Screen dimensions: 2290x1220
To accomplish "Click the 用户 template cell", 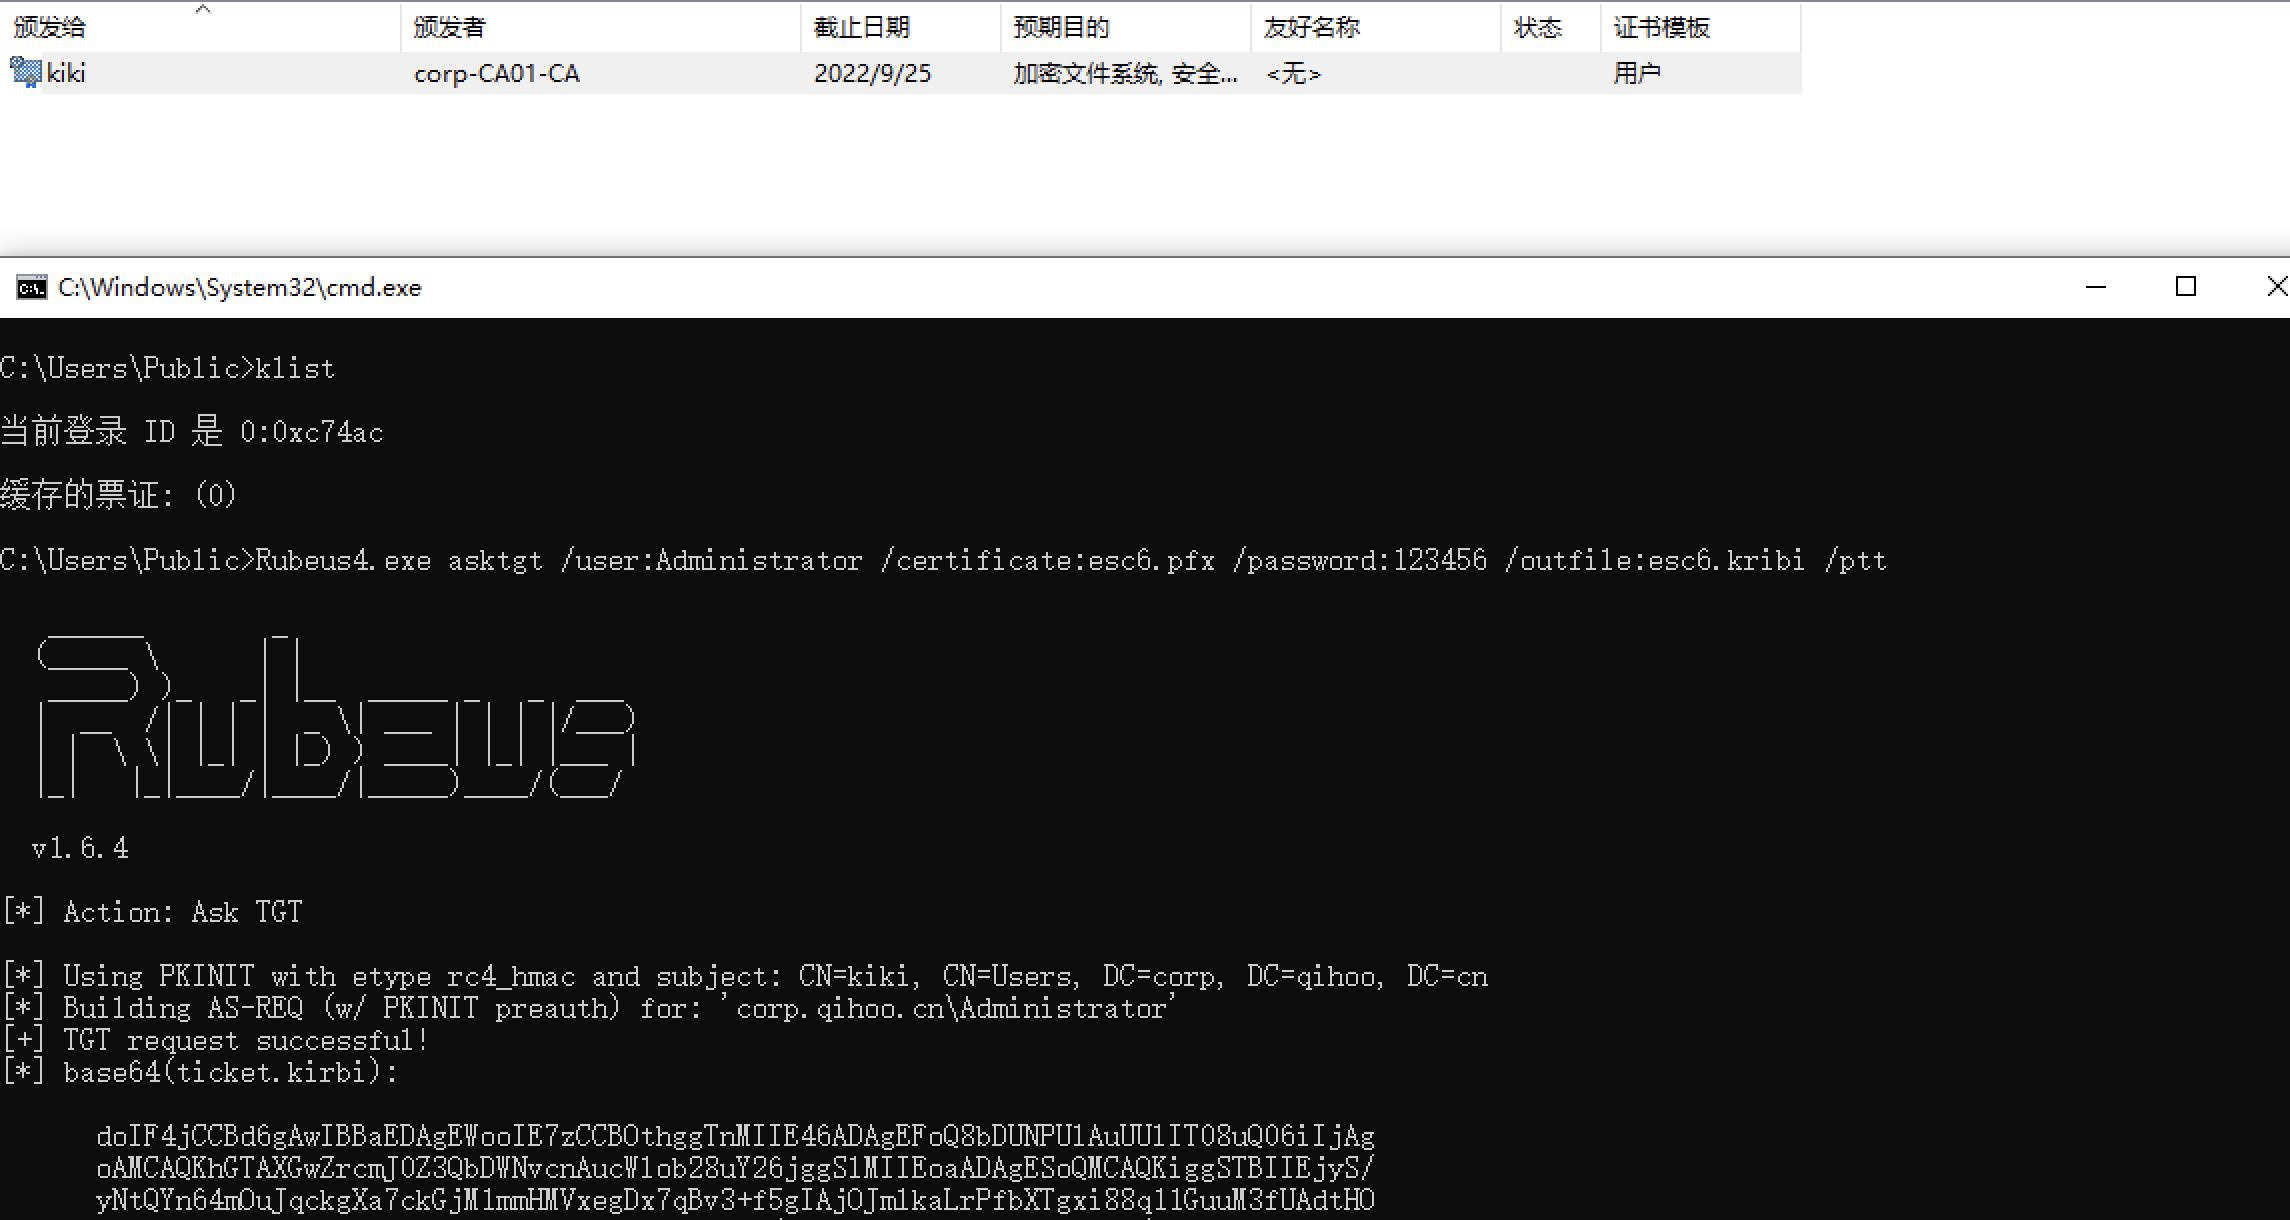I will [x=1636, y=74].
